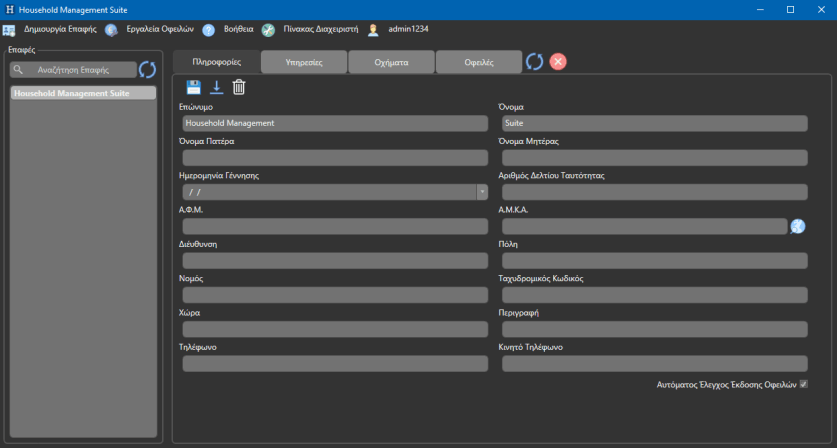
Task: Click the Νομός input field
Action: click(x=335, y=295)
